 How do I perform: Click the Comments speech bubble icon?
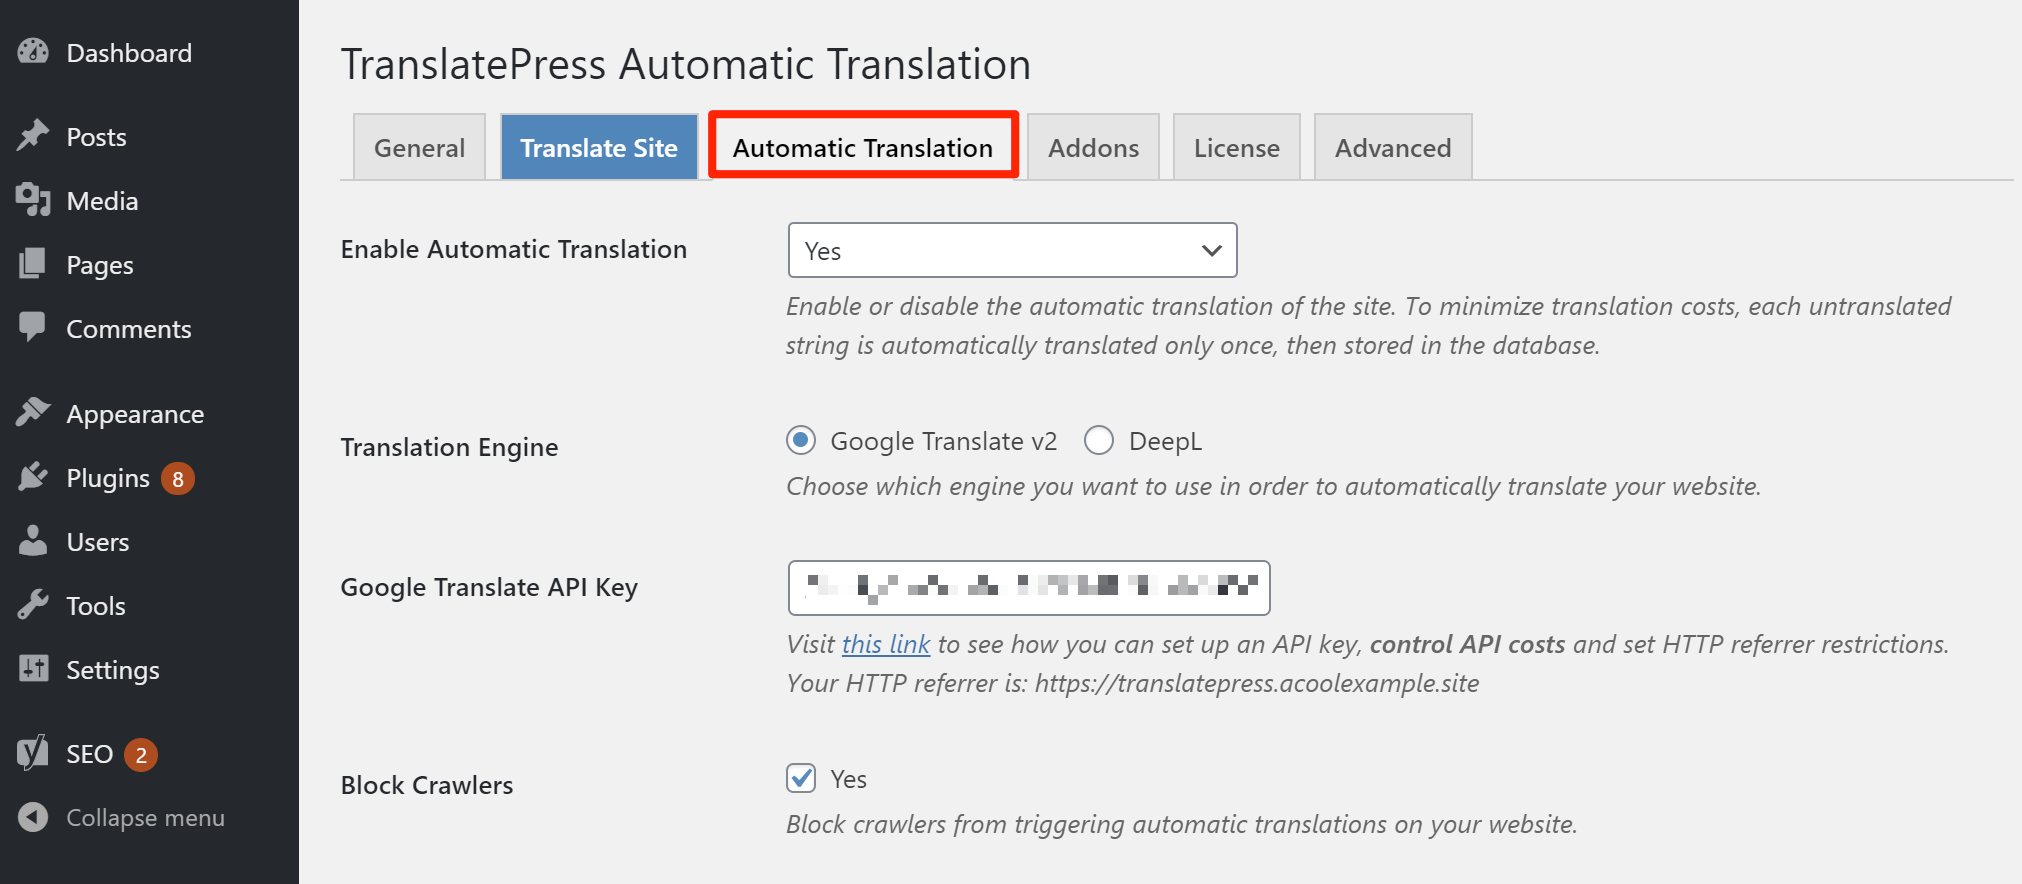(33, 328)
